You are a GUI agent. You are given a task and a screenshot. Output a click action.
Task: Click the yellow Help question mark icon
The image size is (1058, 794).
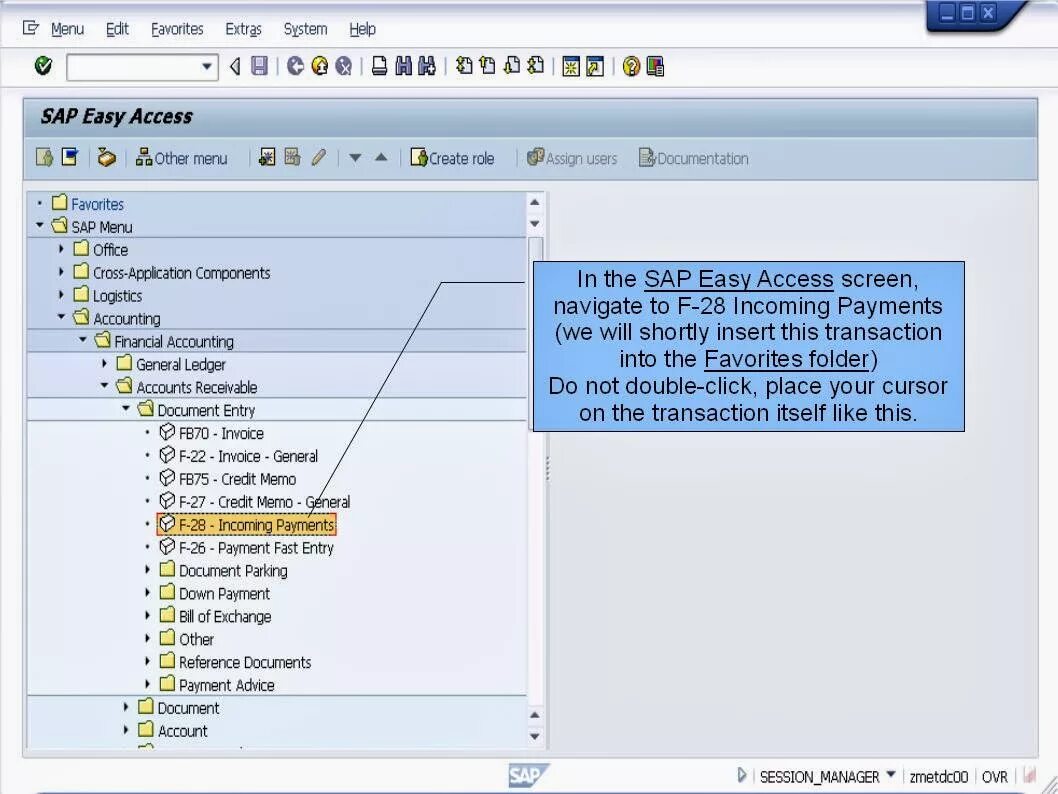(631, 66)
